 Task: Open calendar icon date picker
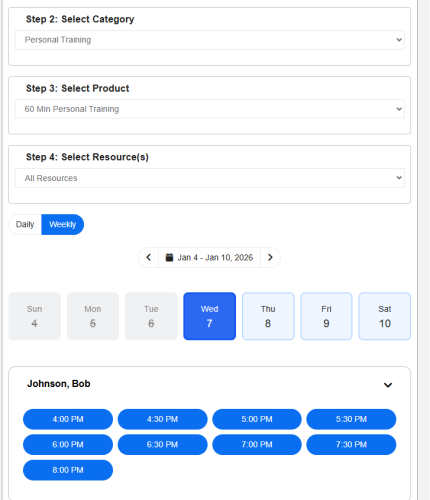pos(169,257)
